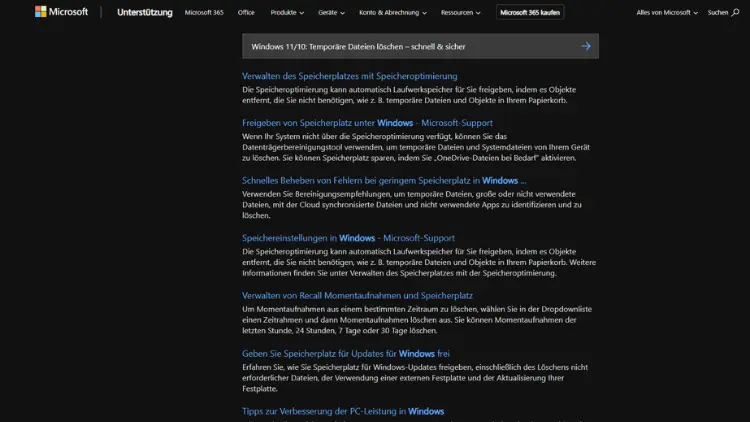
Task: Open Speichereinstellungen in Windows result
Action: point(348,238)
